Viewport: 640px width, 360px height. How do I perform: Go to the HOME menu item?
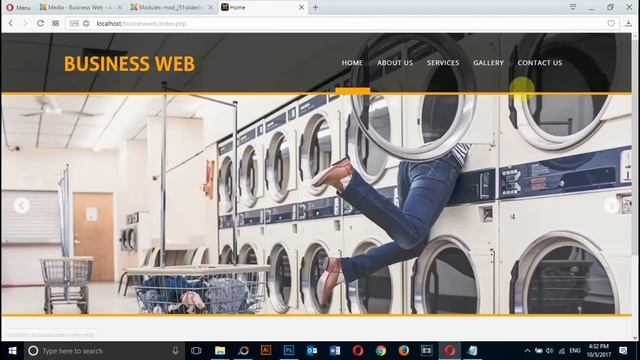pyautogui.click(x=352, y=63)
